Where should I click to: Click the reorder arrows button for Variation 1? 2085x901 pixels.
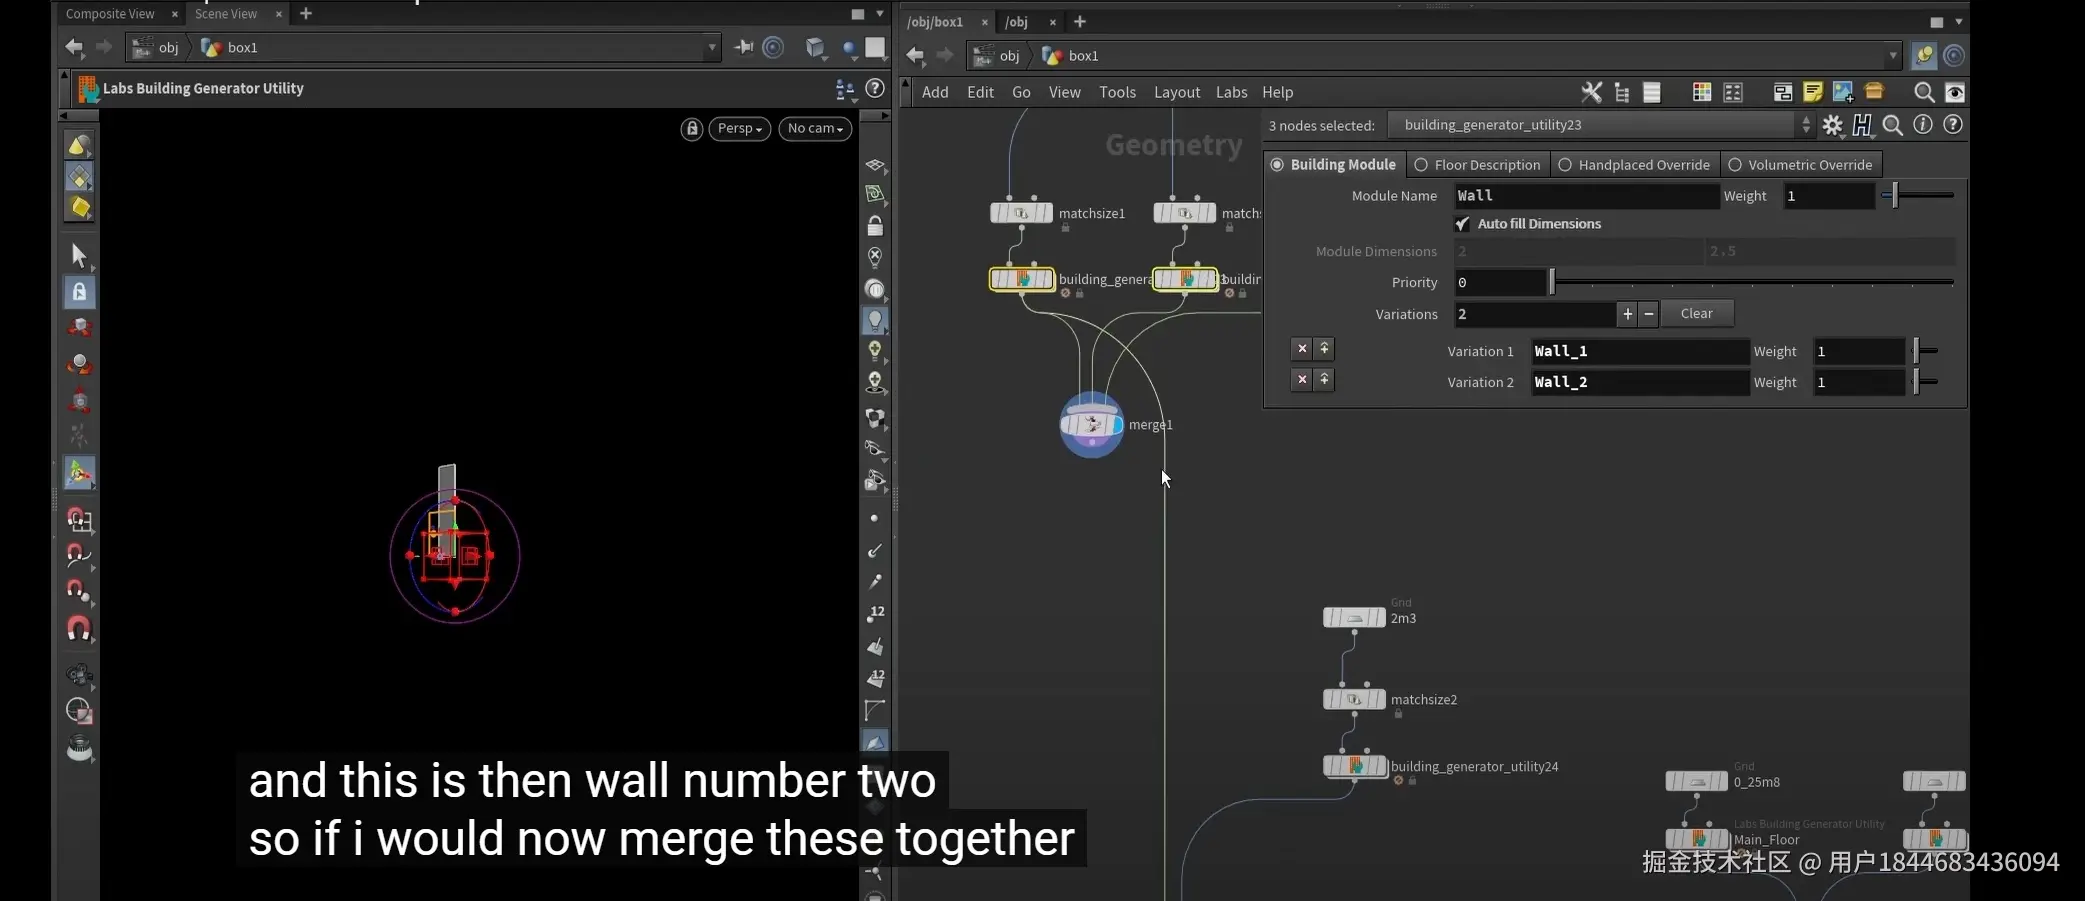[1324, 349]
